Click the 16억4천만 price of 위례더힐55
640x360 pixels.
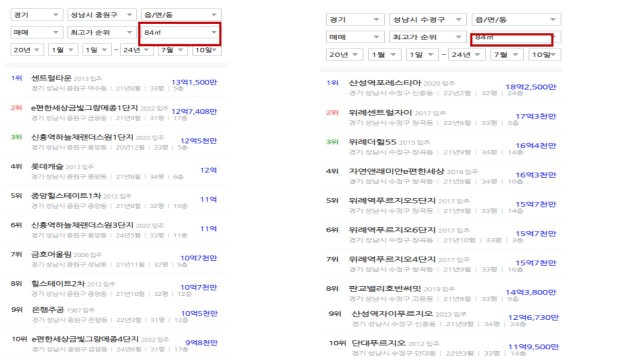536,146
